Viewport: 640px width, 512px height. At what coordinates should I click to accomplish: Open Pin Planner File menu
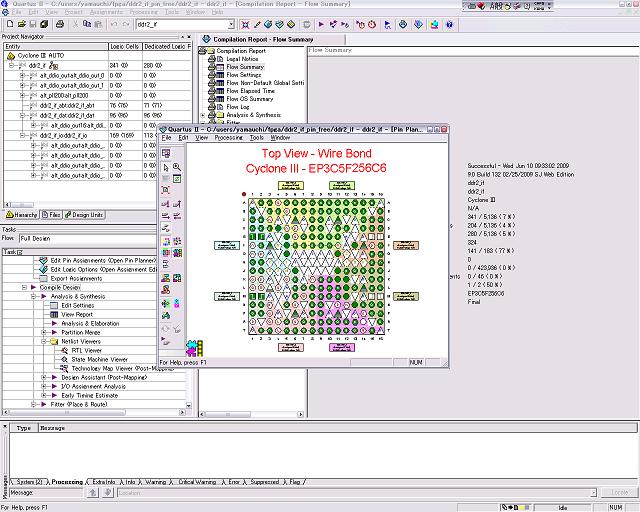click(166, 138)
